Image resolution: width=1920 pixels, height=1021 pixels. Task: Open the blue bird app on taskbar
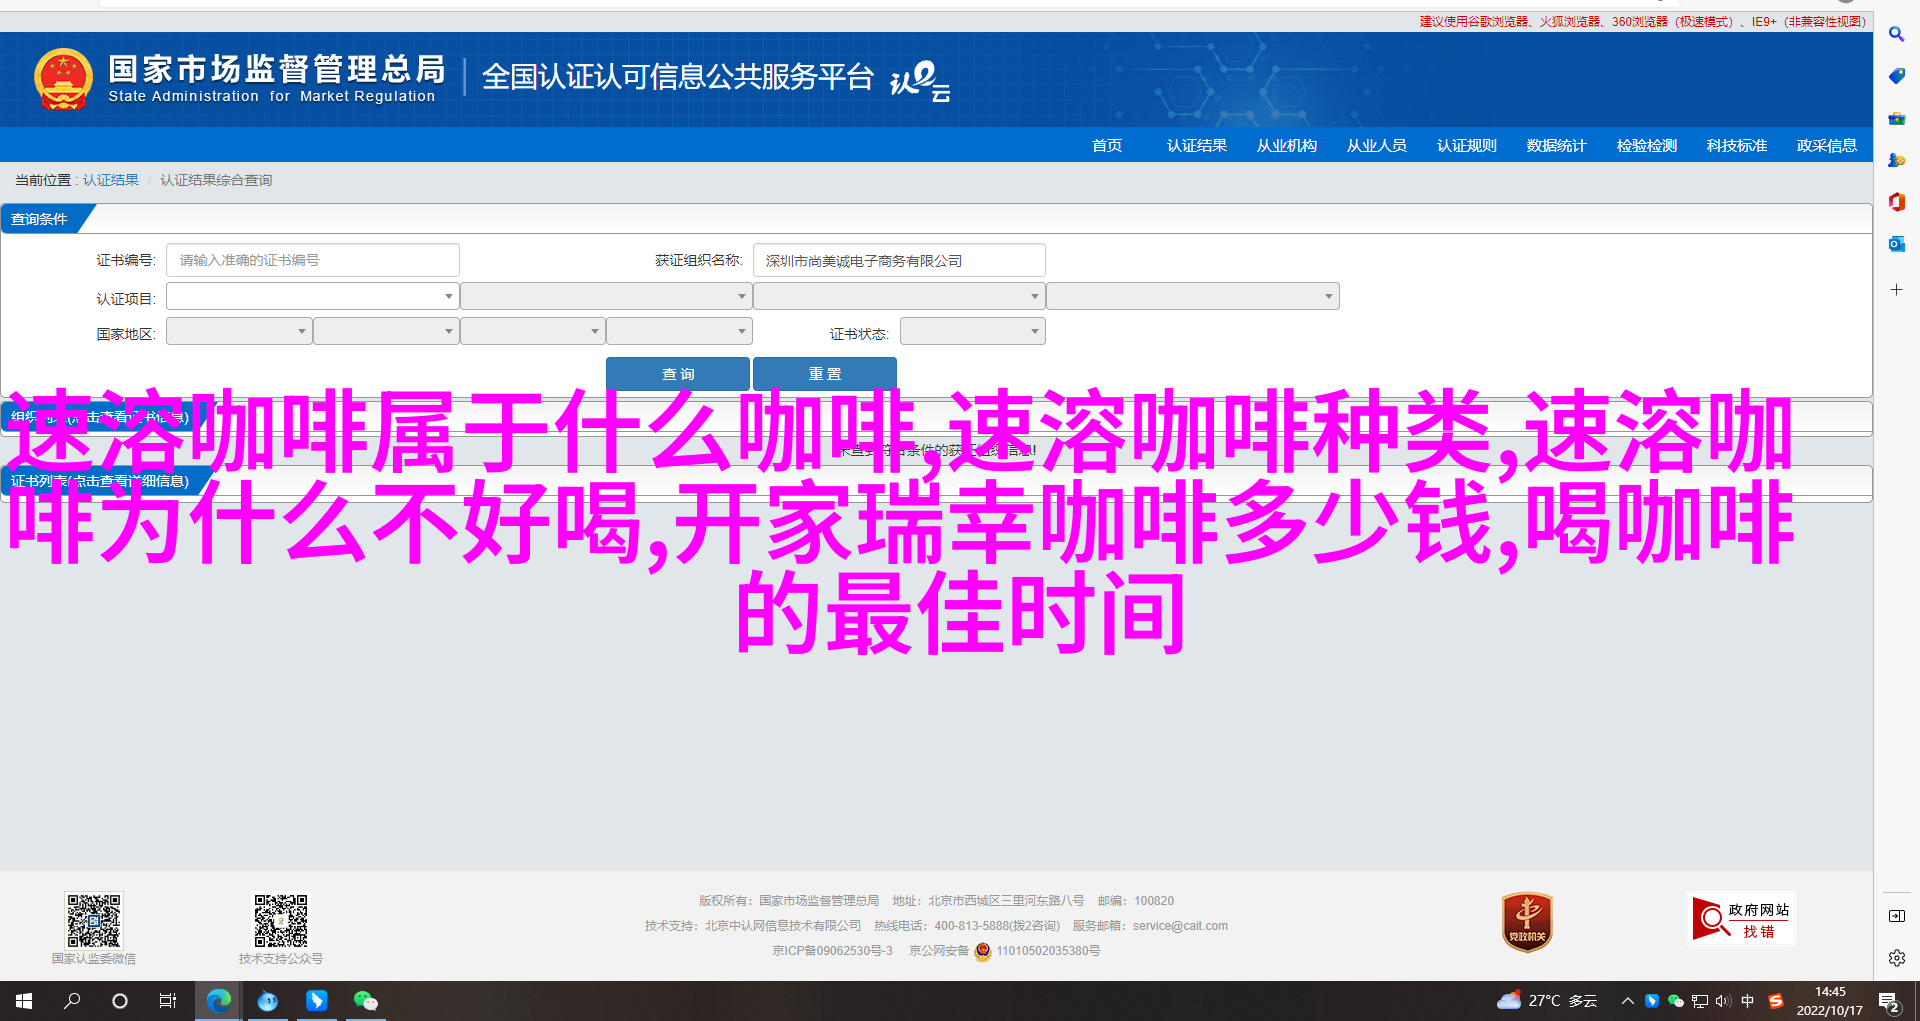click(x=267, y=1001)
